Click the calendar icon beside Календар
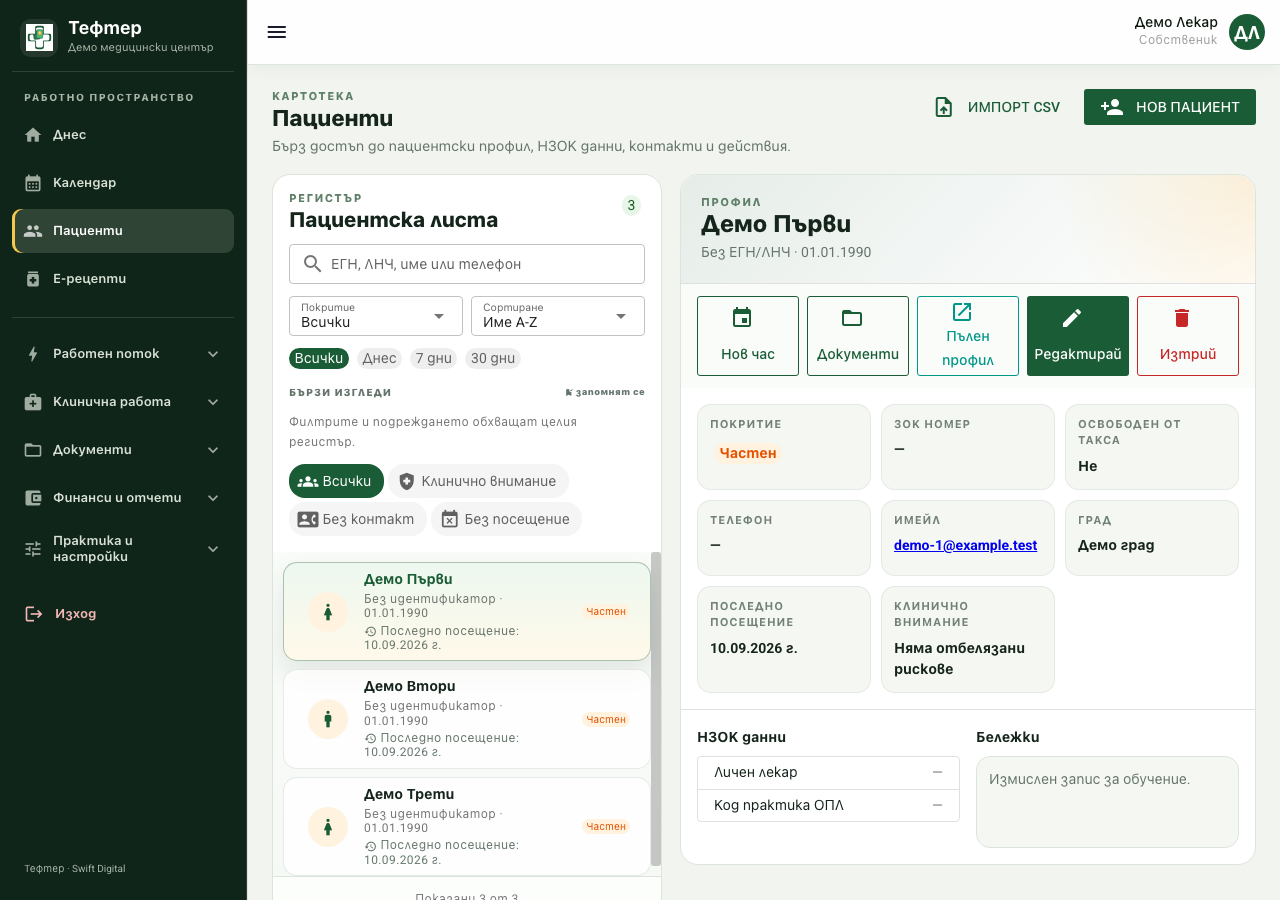Viewport: 1280px width, 900px height. coord(33,183)
